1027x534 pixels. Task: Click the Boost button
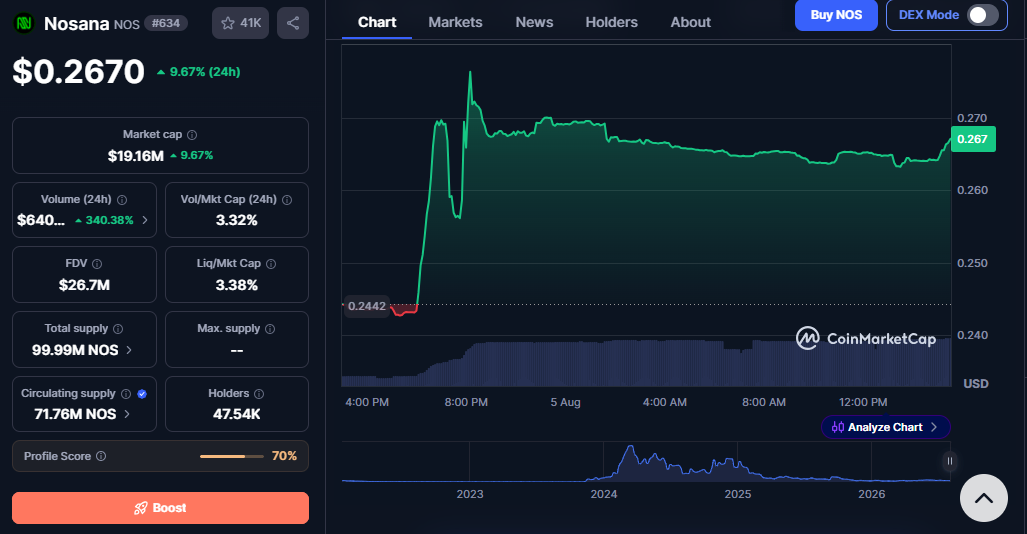[160, 508]
